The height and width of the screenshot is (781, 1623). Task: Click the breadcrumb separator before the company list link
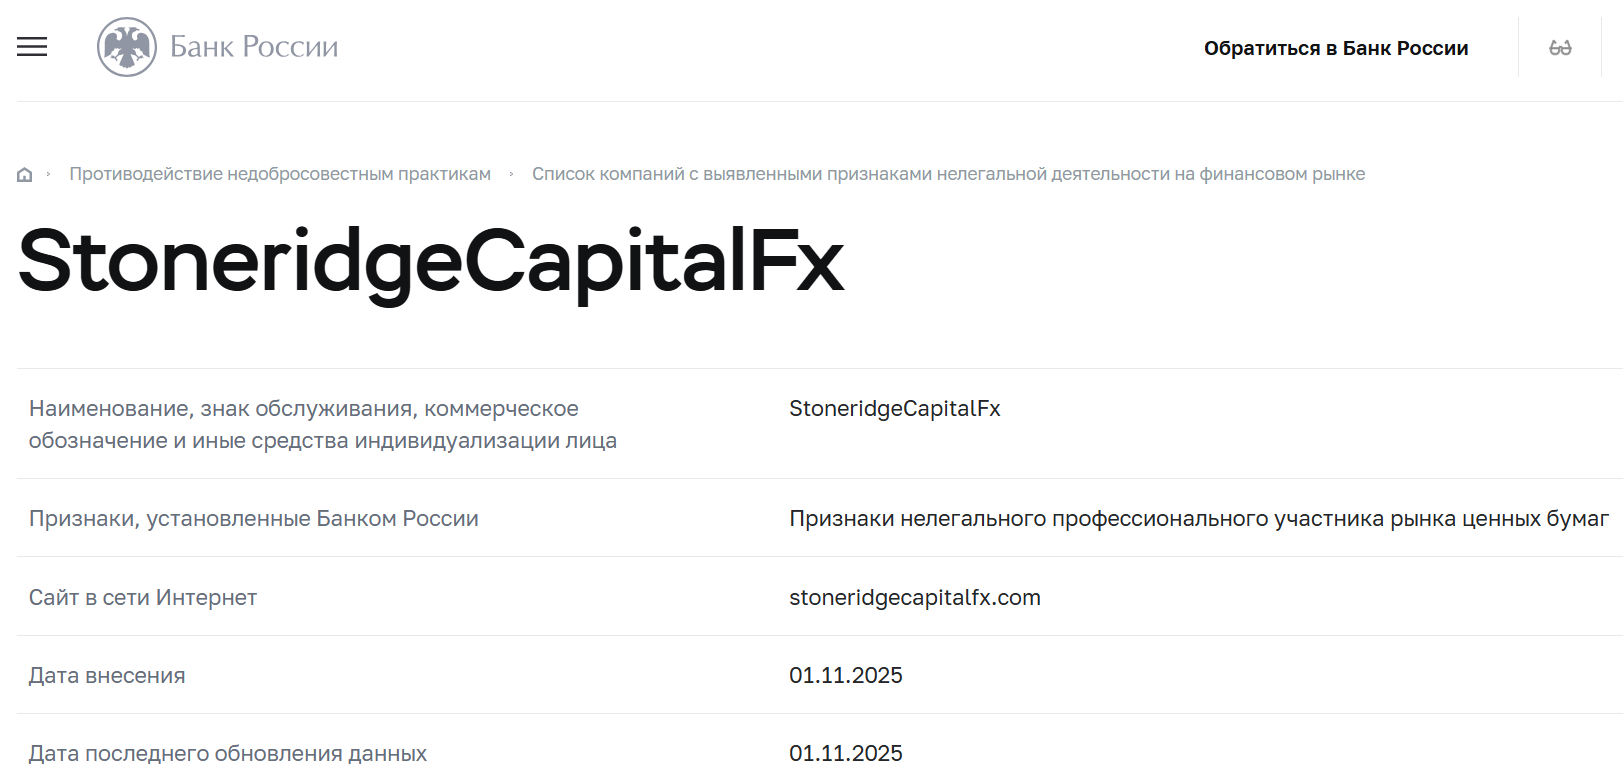513,173
